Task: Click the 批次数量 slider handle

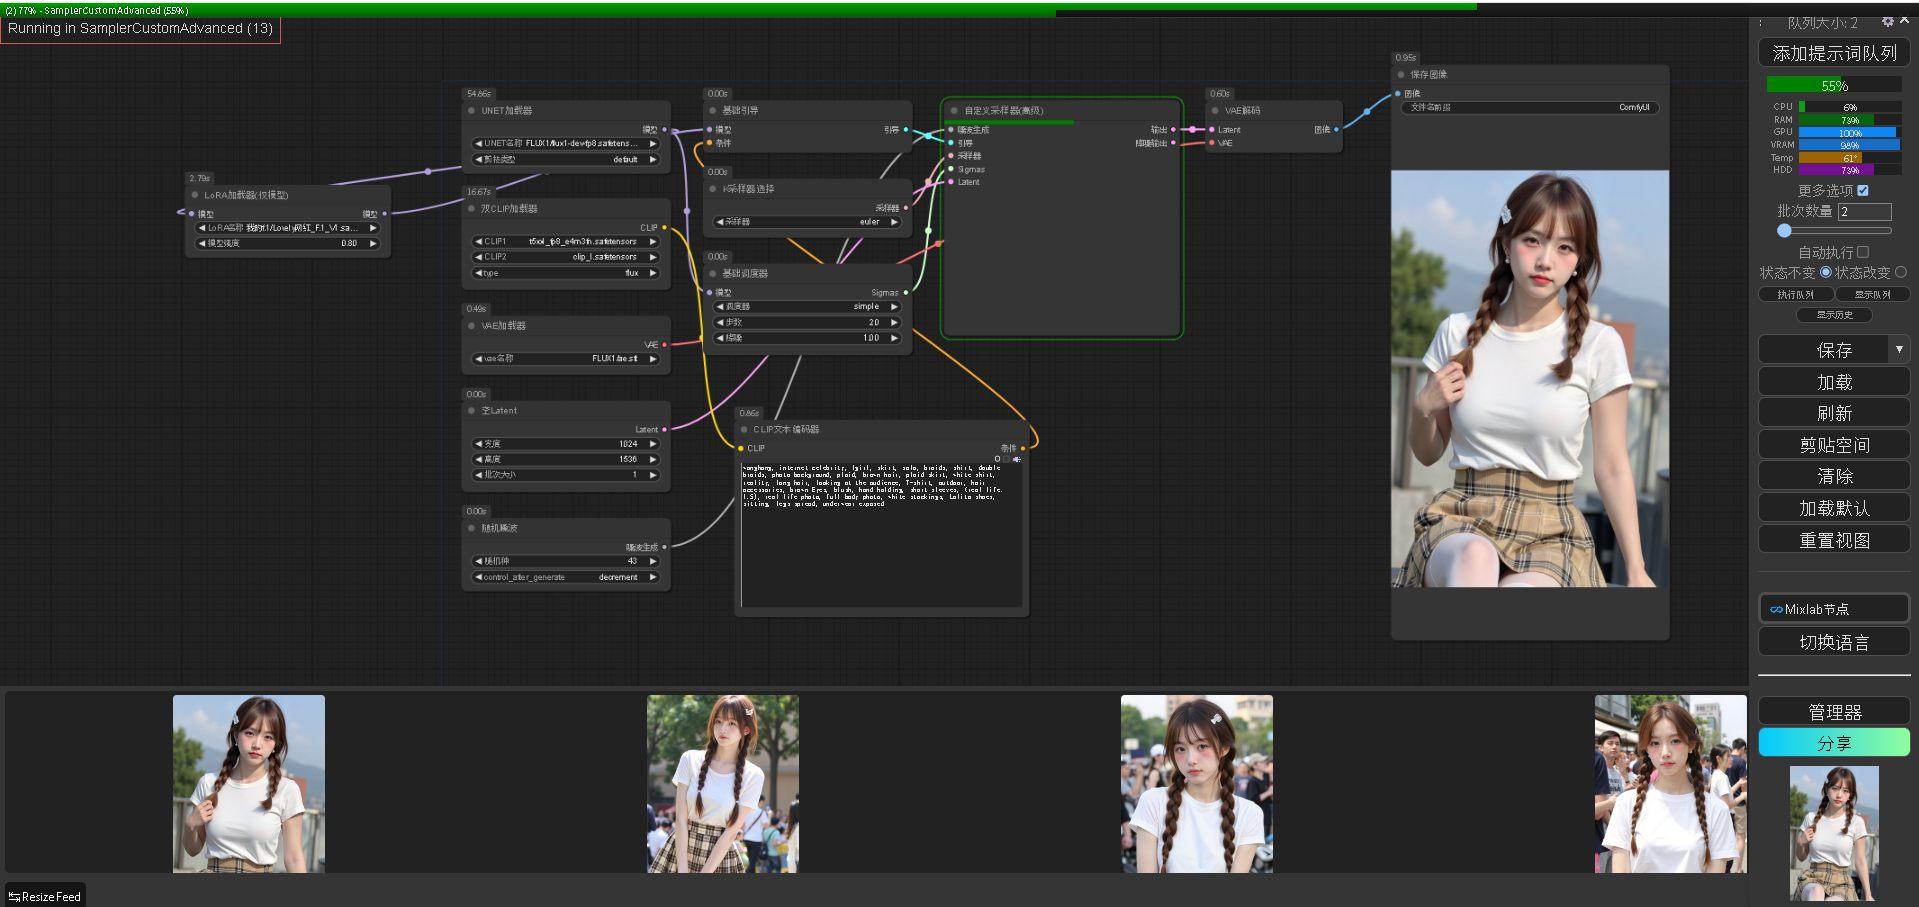Action: (x=1784, y=231)
